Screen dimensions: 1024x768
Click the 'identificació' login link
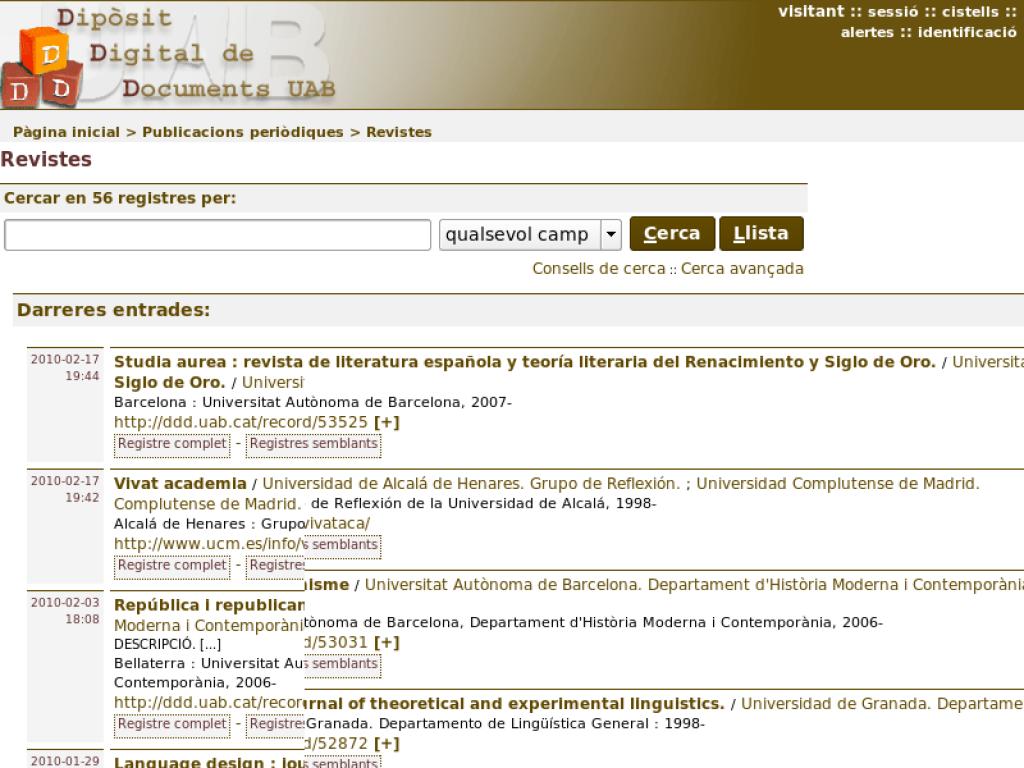[x=967, y=32]
